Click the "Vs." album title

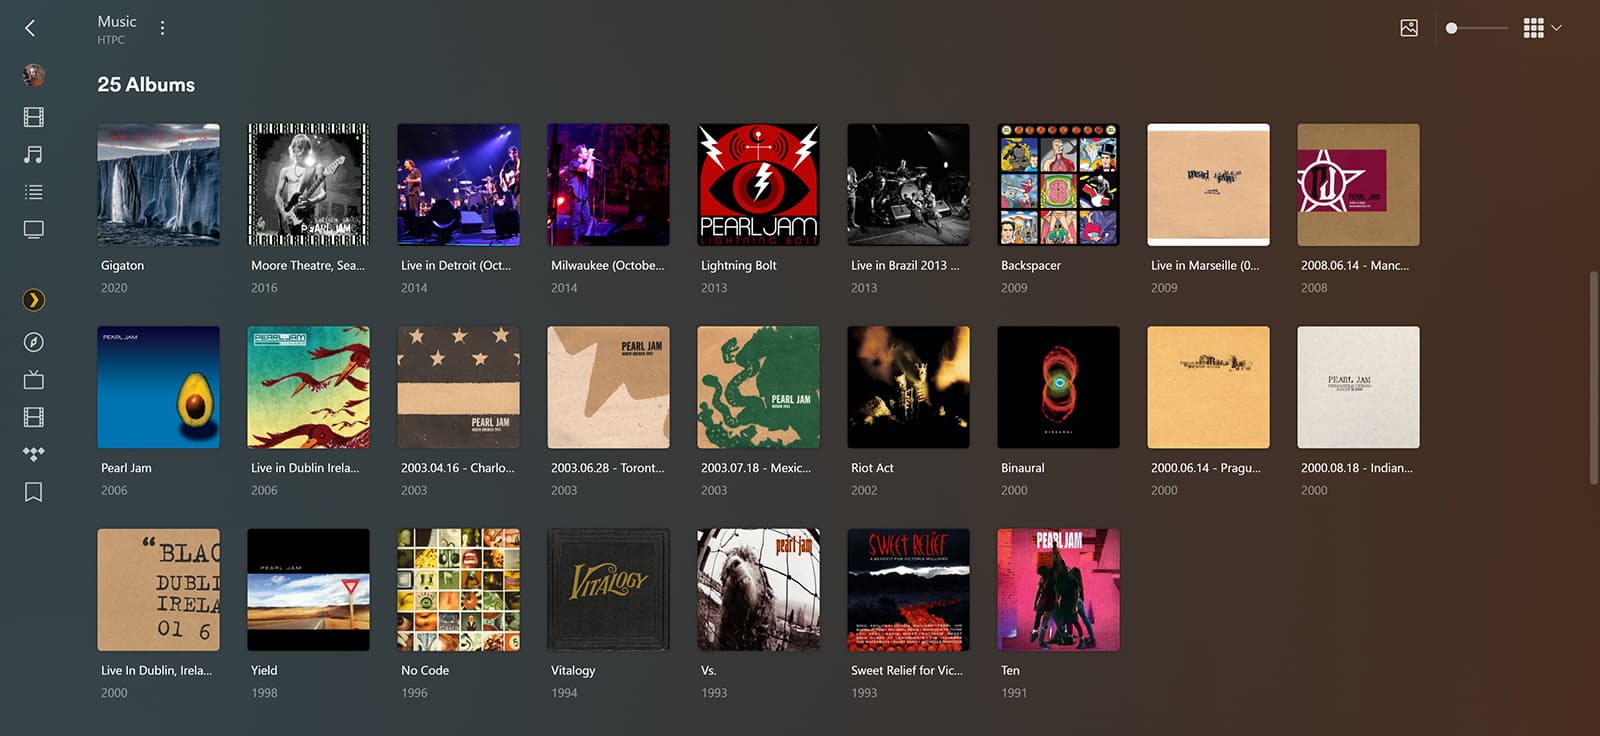[709, 671]
